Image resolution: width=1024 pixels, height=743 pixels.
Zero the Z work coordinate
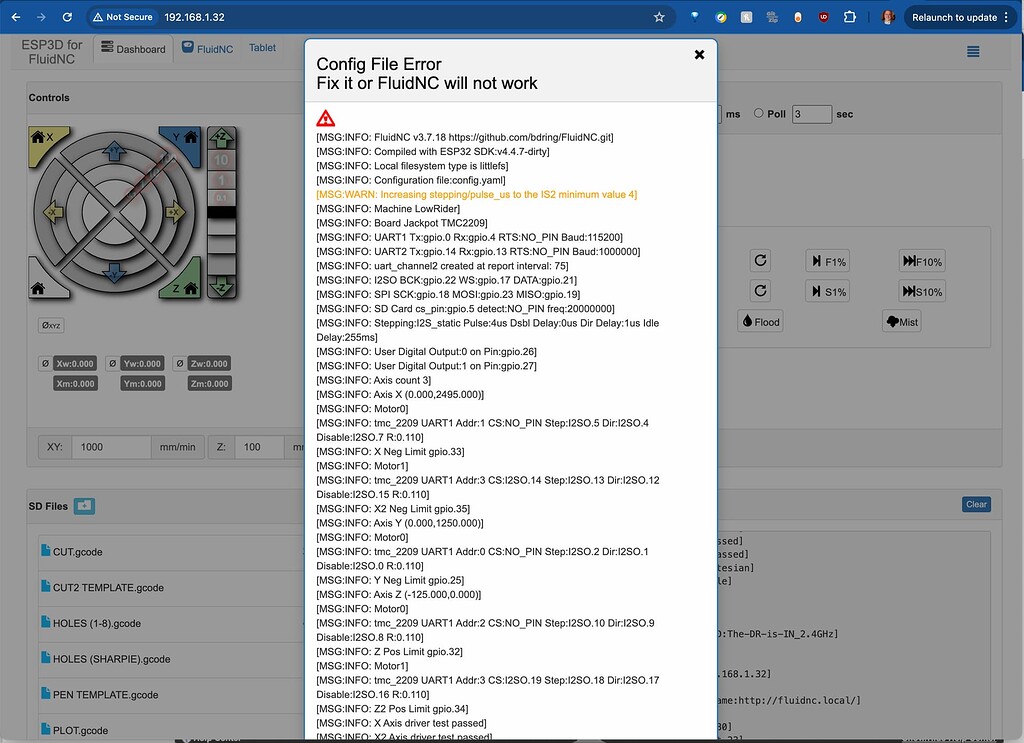[180, 364]
